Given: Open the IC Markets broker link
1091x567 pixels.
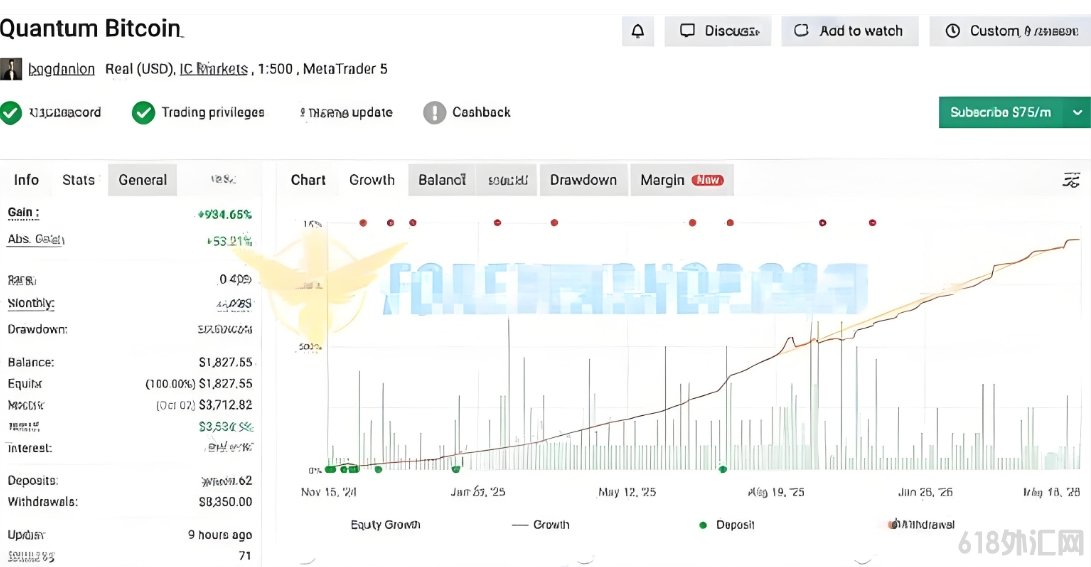Looking at the screenshot, I should [214, 69].
